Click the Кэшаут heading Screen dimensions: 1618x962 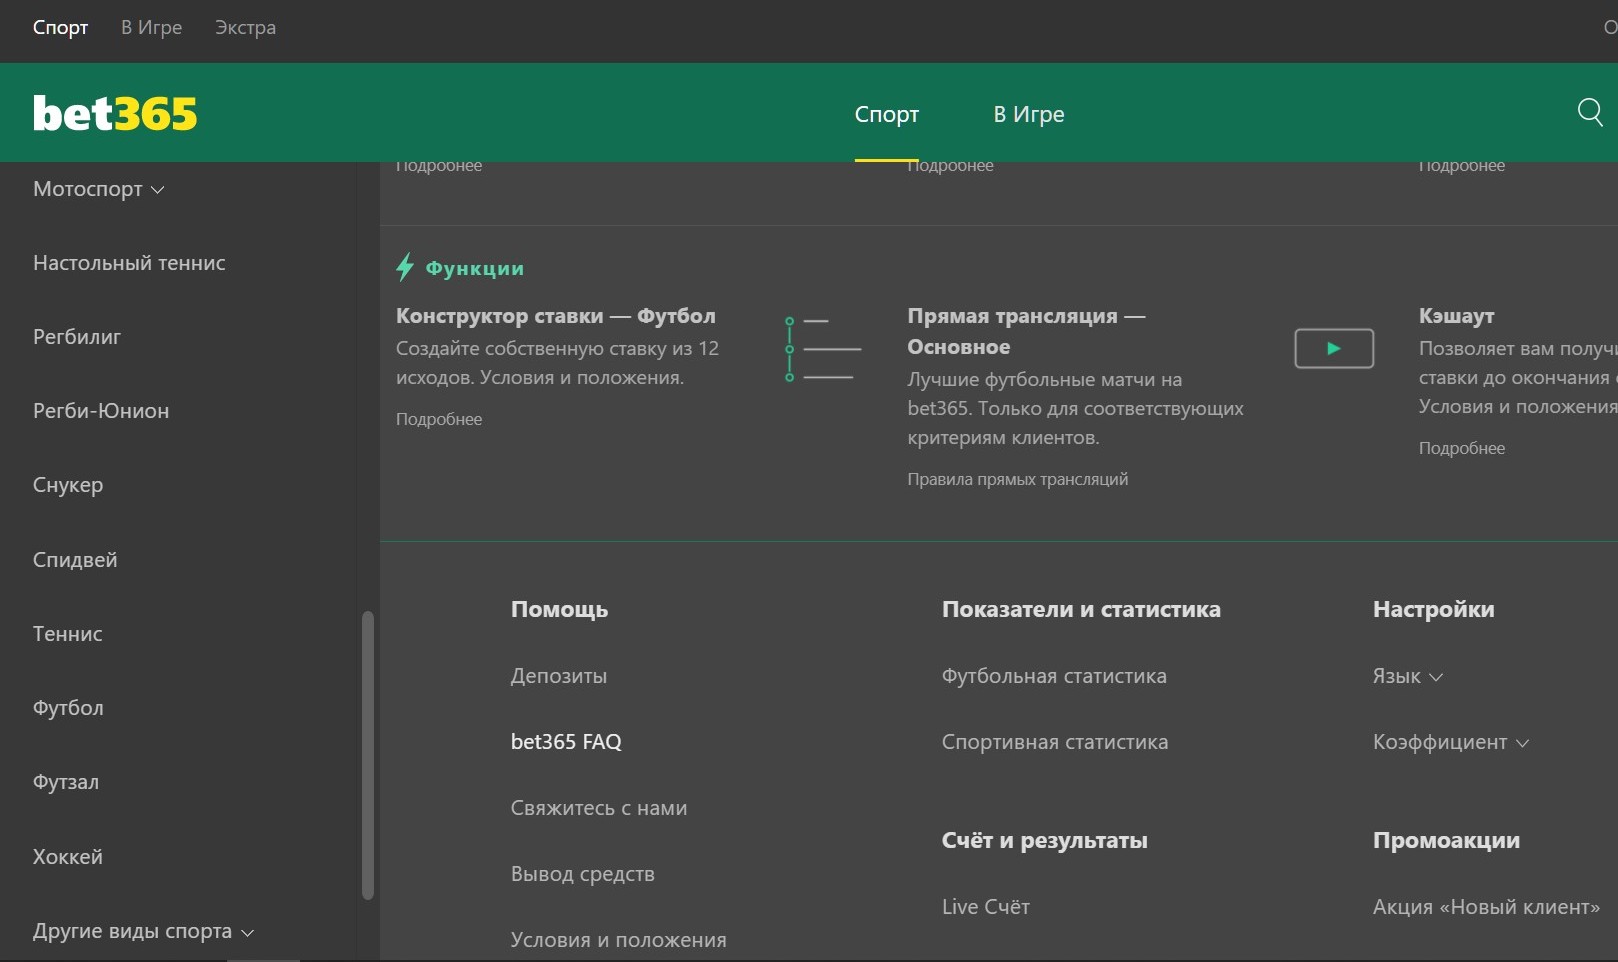click(x=1457, y=316)
